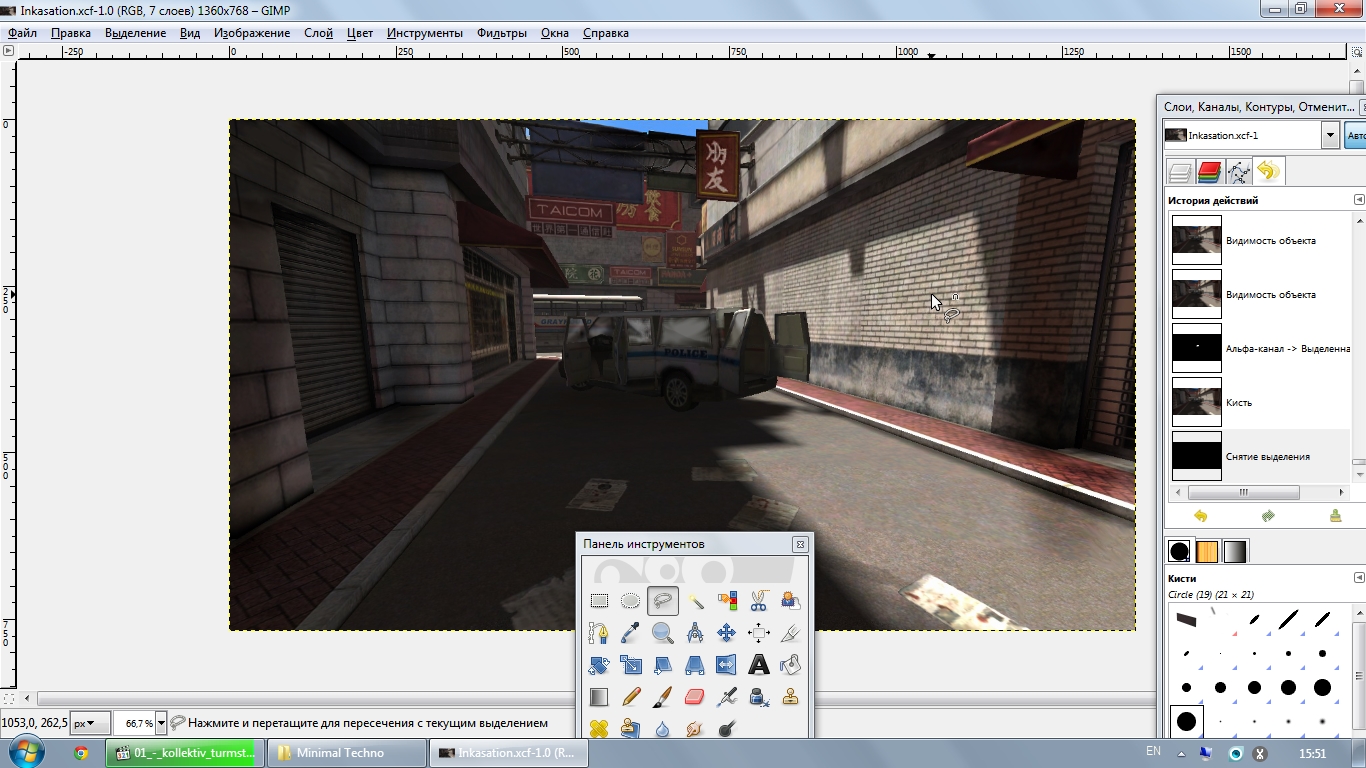Open the Слой menu
1366x768 pixels.
(318, 33)
